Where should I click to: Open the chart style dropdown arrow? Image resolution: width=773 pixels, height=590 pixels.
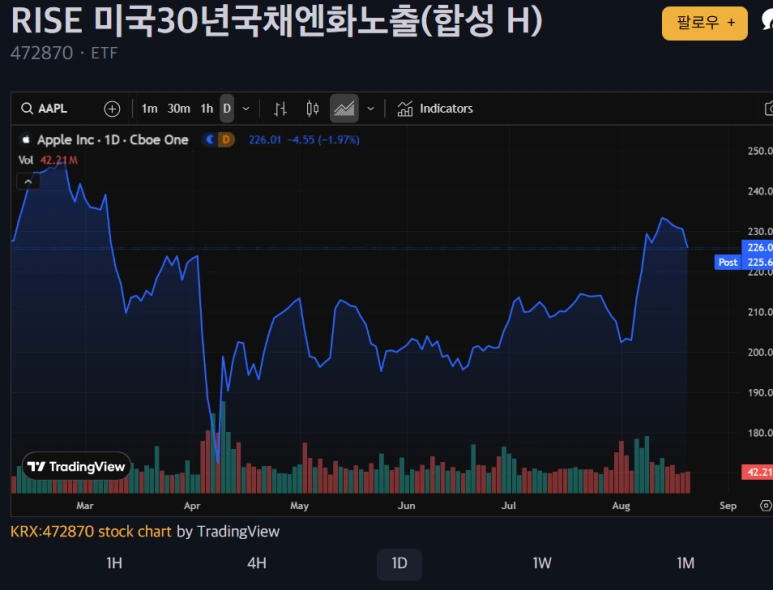(370, 108)
